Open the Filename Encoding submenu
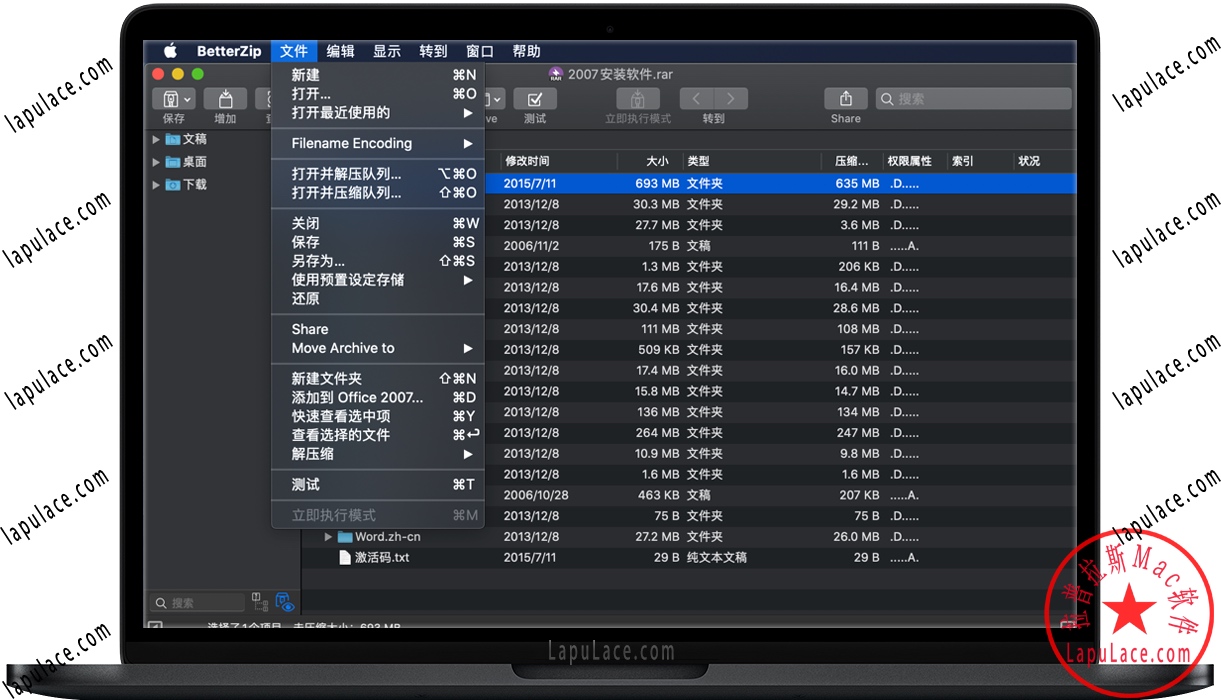This screenshot has width=1221, height=700. 378,144
